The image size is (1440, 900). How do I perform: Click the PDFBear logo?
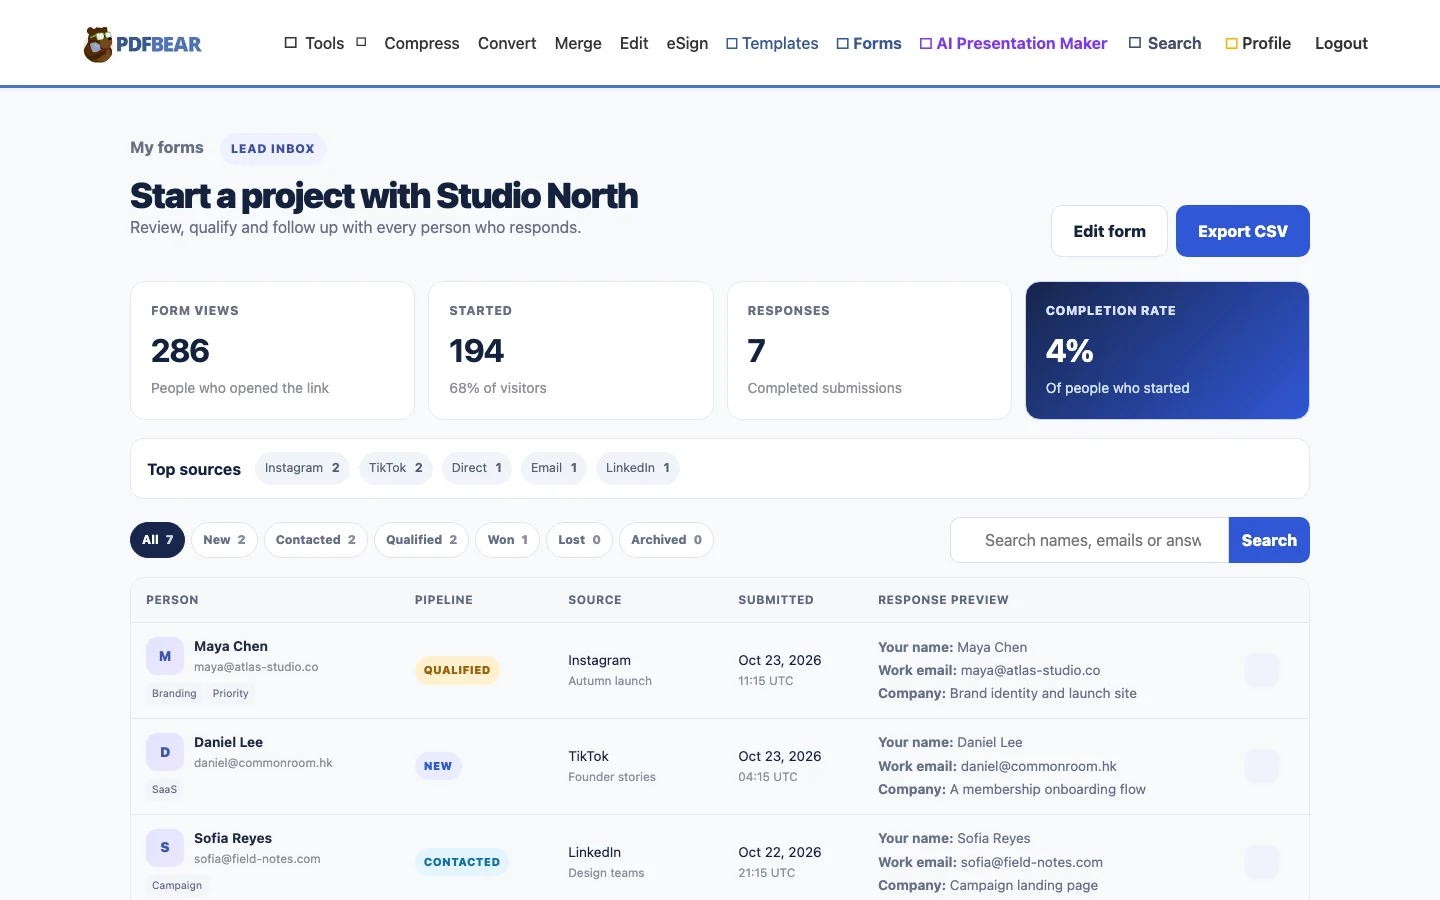click(x=142, y=44)
